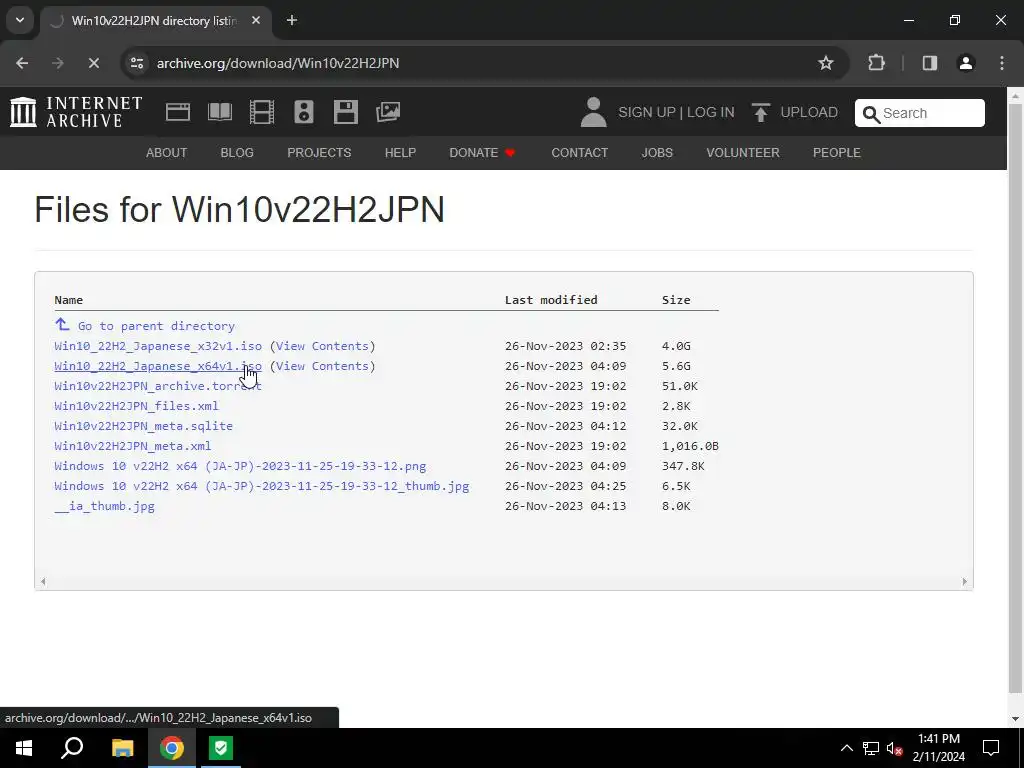This screenshot has width=1024, height=768.
Task: Open the Images media icon
Action: [388, 112]
